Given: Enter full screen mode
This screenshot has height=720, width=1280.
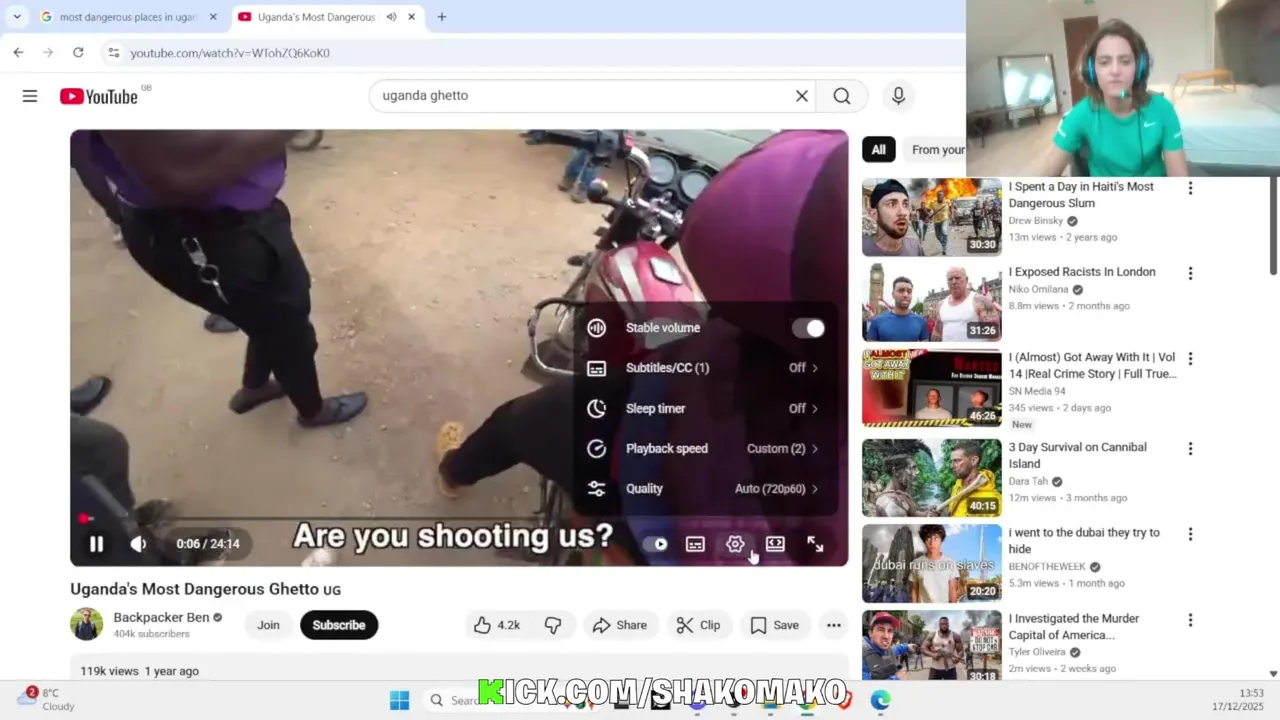Looking at the screenshot, I should 815,544.
